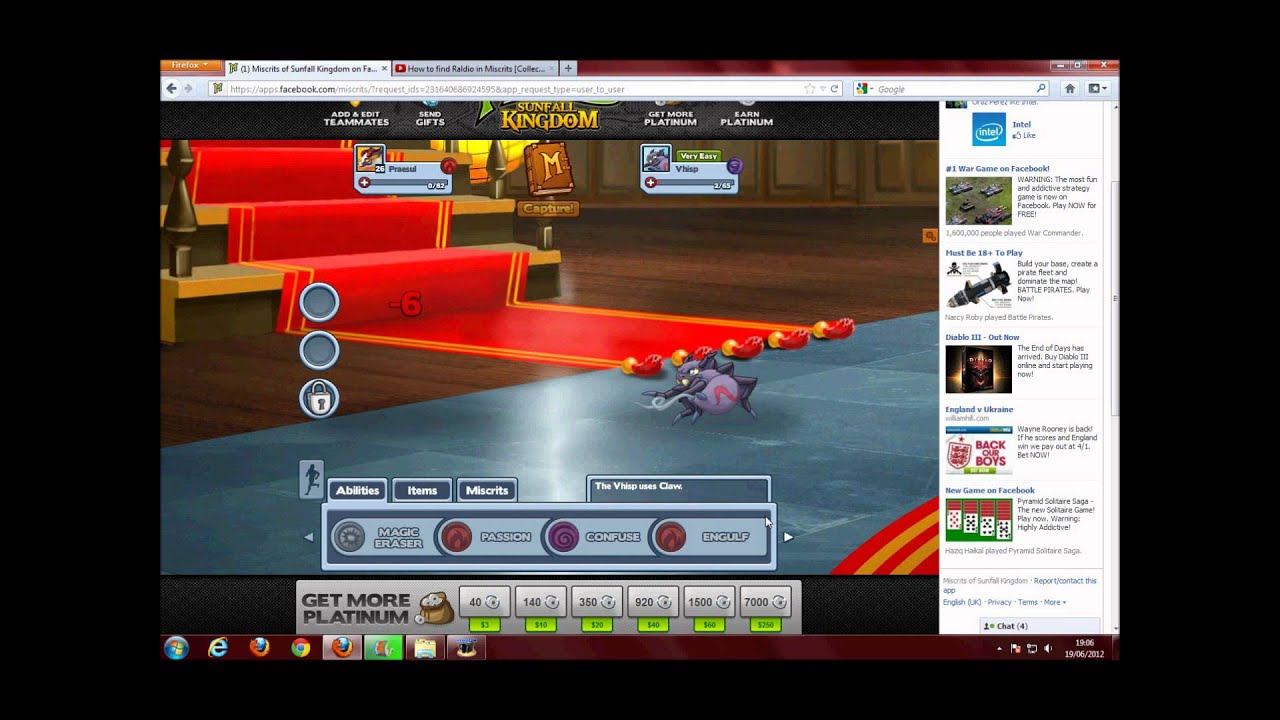Click the flee running-man icon
This screenshot has height=720, width=1280.
pos(311,479)
